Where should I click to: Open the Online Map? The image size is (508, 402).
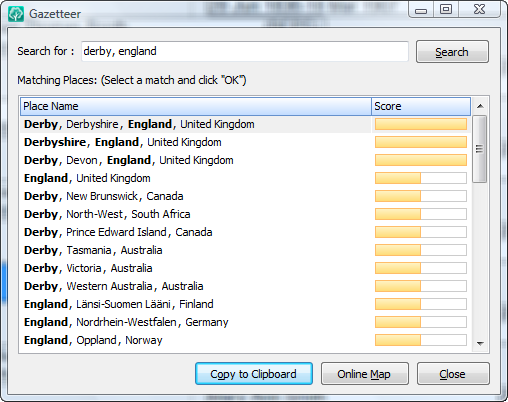pos(365,374)
